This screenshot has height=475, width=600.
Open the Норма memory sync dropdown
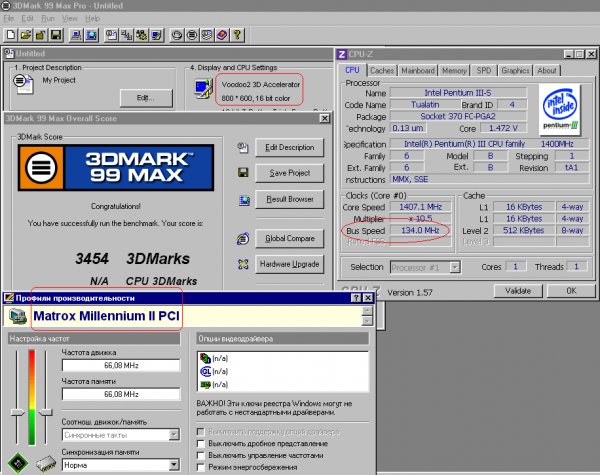click(x=174, y=465)
